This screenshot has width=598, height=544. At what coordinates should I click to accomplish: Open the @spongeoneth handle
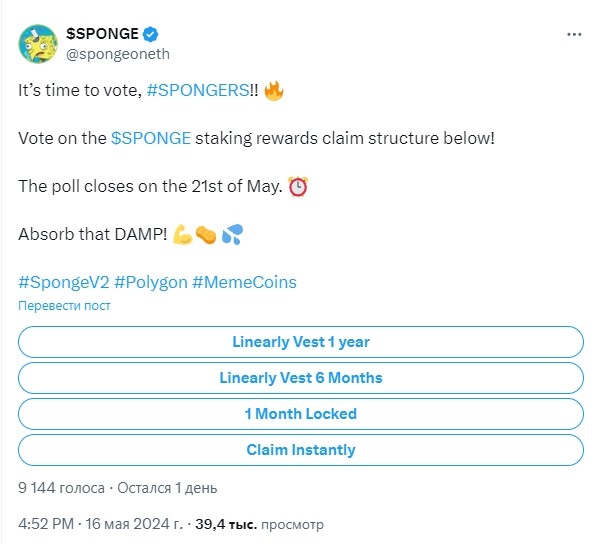(118, 54)
